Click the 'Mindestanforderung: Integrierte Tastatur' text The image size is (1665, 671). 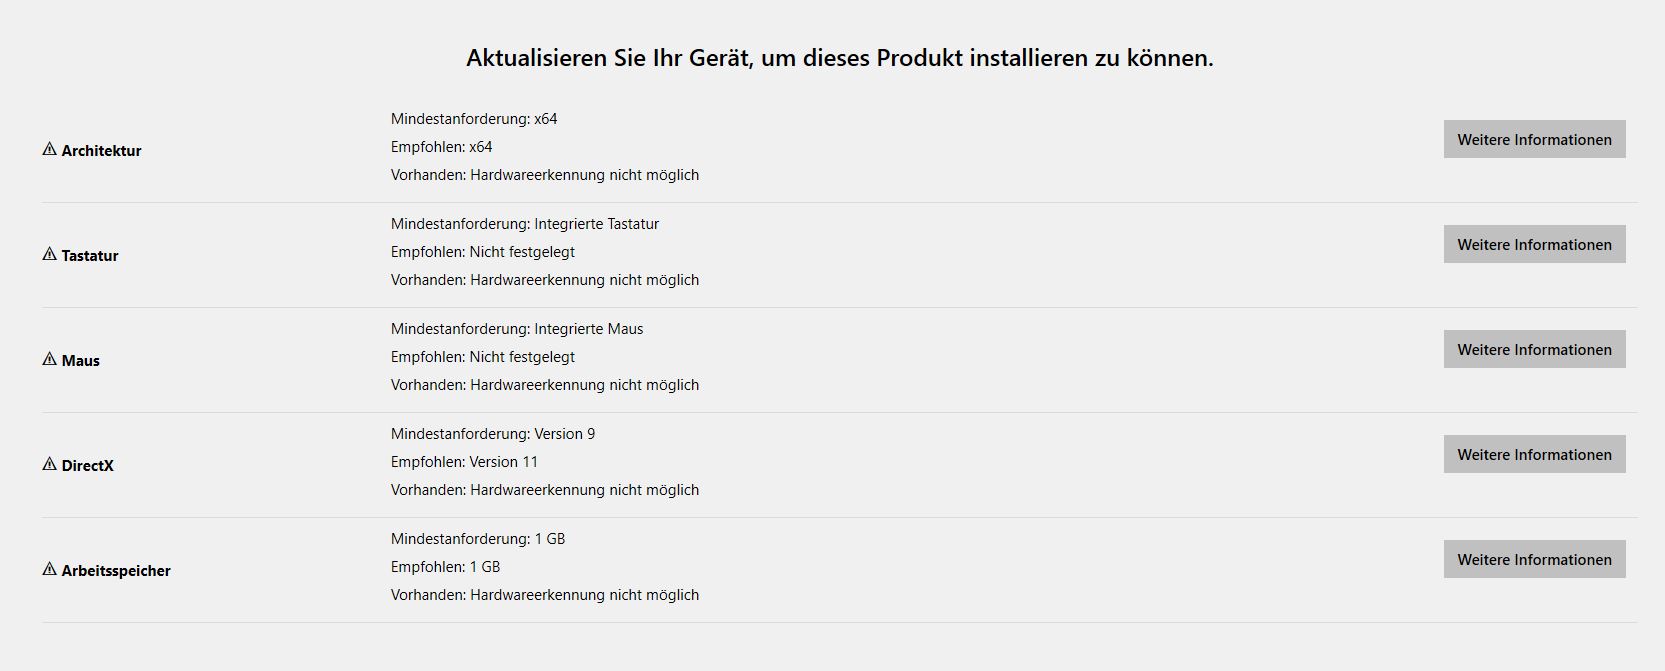coord(525,224)
